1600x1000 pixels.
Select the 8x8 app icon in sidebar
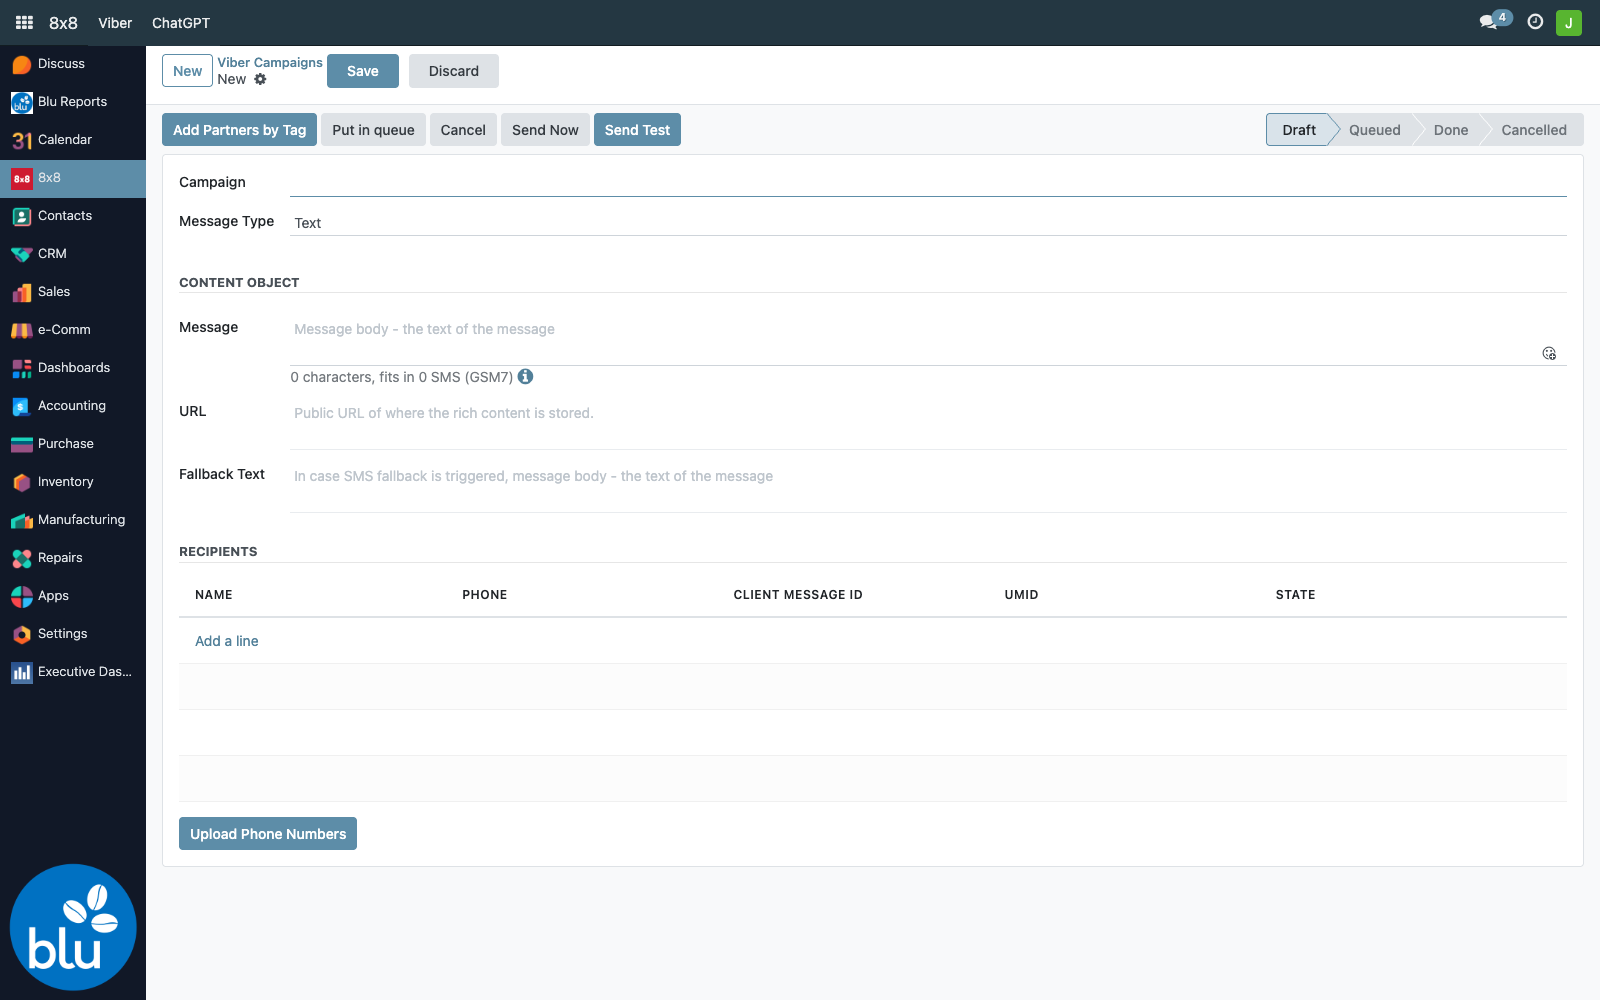click(21, 178)
